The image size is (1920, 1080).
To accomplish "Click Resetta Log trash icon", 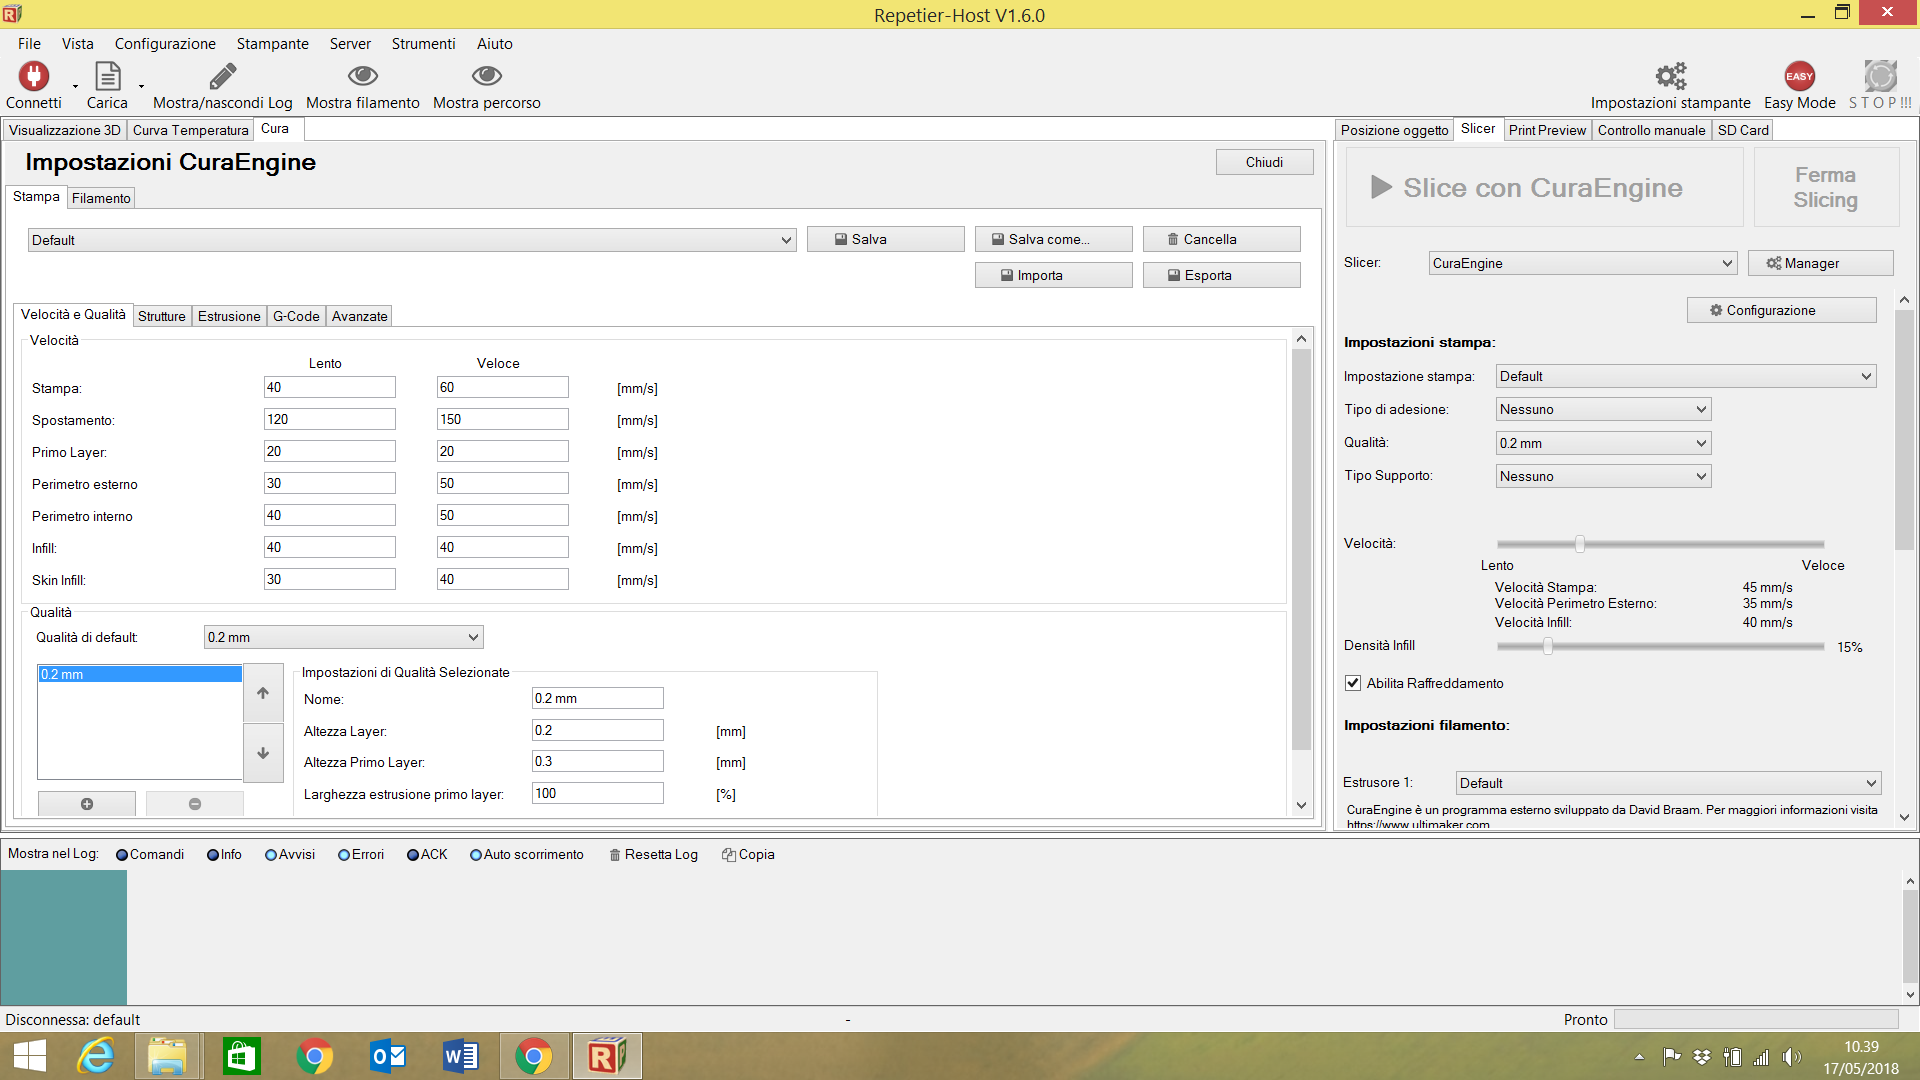I will click(614, 855).
